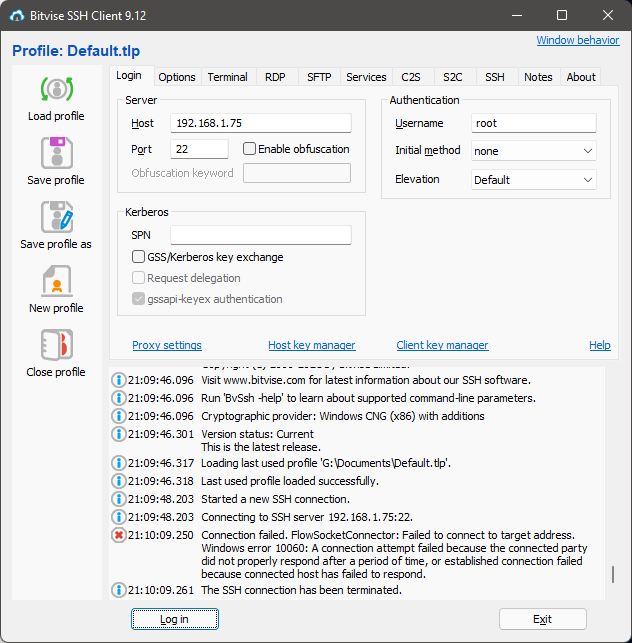632x643 pixels.
Task: Toggle GSS/Kerberos key exchange checkbox
Action: (139, 257)
